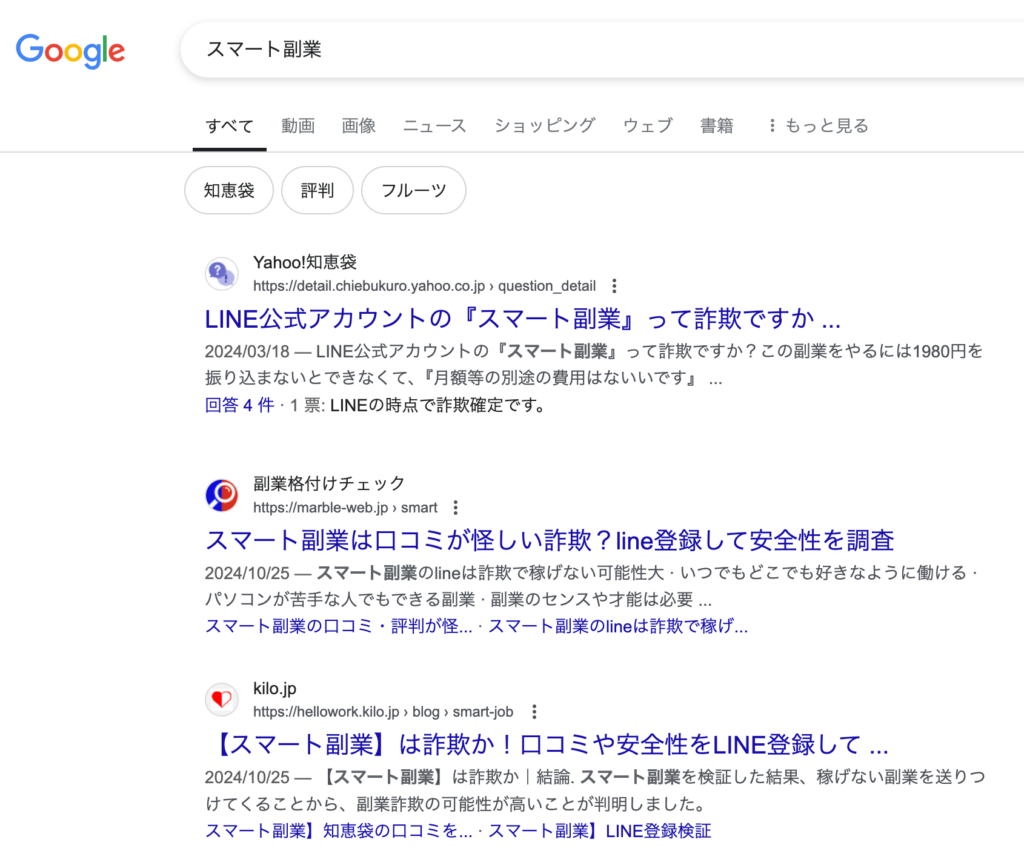Click the search box containing スマート副業

point(601,50)
